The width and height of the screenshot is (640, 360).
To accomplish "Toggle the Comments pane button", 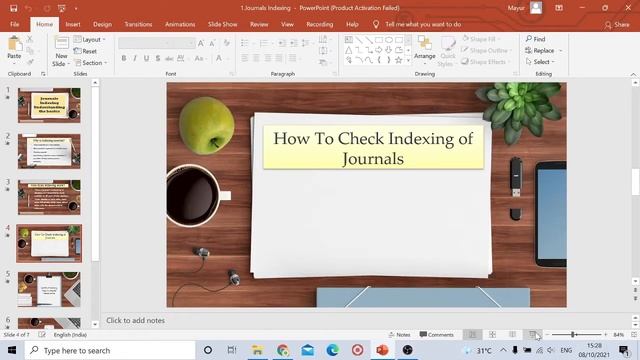I will 436,335.
